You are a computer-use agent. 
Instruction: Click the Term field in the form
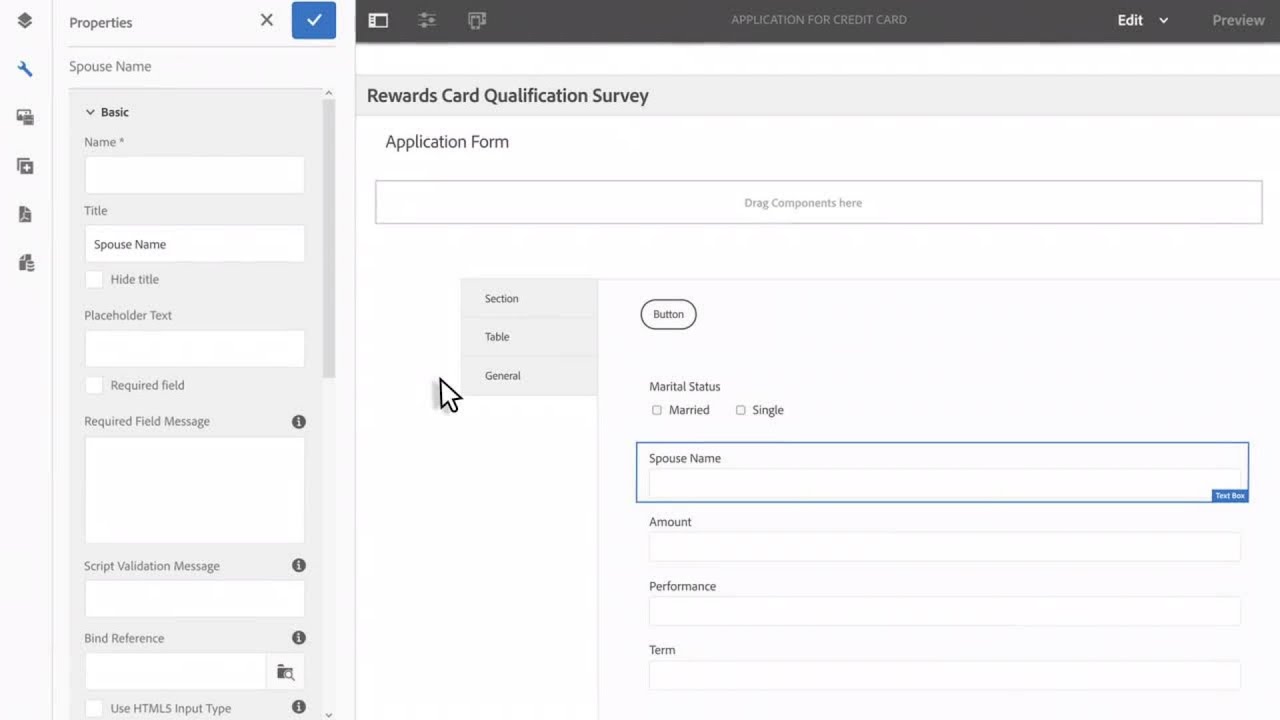tap(944, 675)
